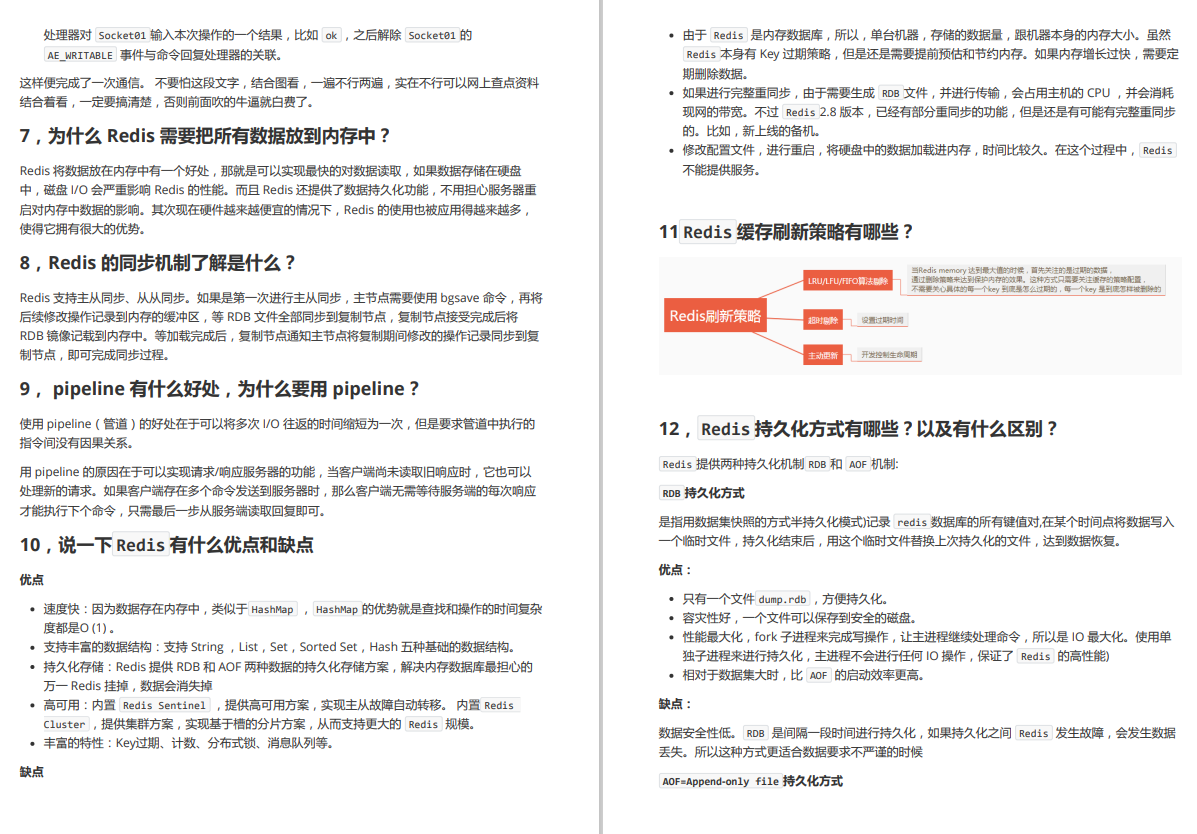Click the '超时删除' diagram node
Image resolution: width=1197 pixels, height=834 pixels.
(x=823, y=320)
